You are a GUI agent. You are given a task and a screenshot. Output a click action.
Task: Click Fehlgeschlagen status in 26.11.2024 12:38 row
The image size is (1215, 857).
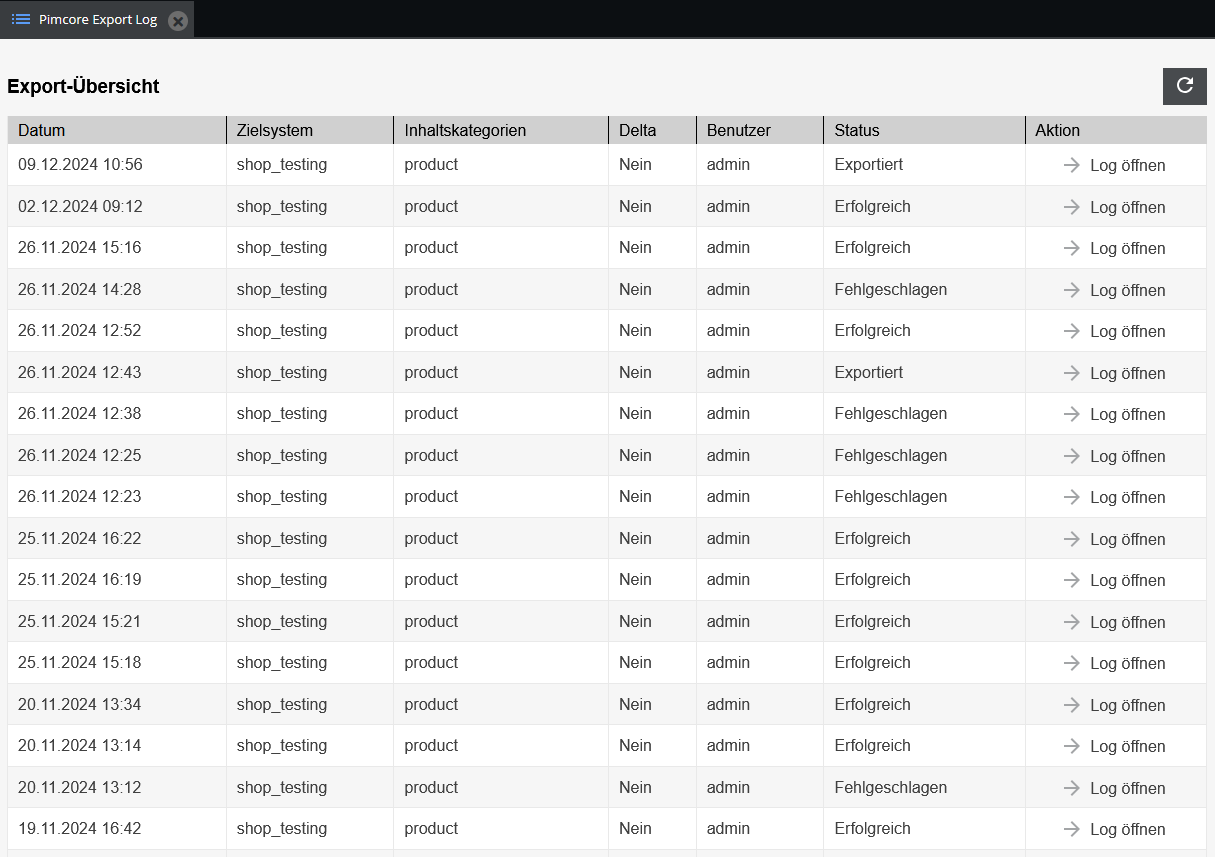890,413
